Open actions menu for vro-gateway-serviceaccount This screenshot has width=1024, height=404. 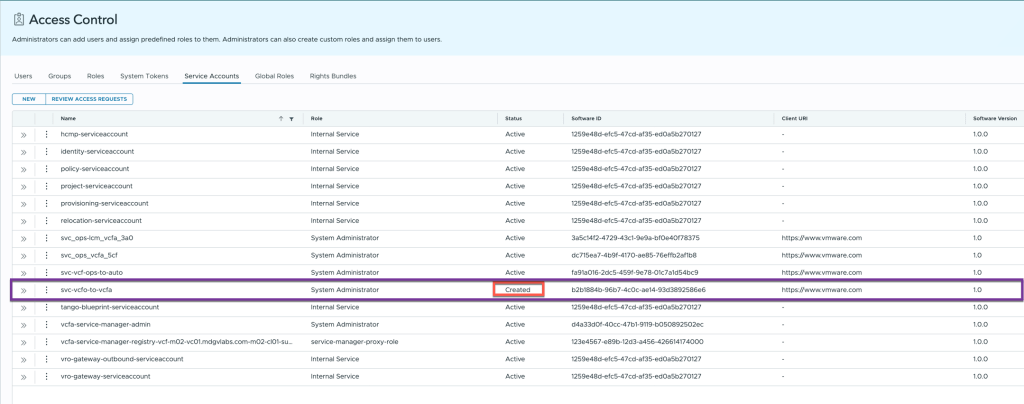pos(46,376)
